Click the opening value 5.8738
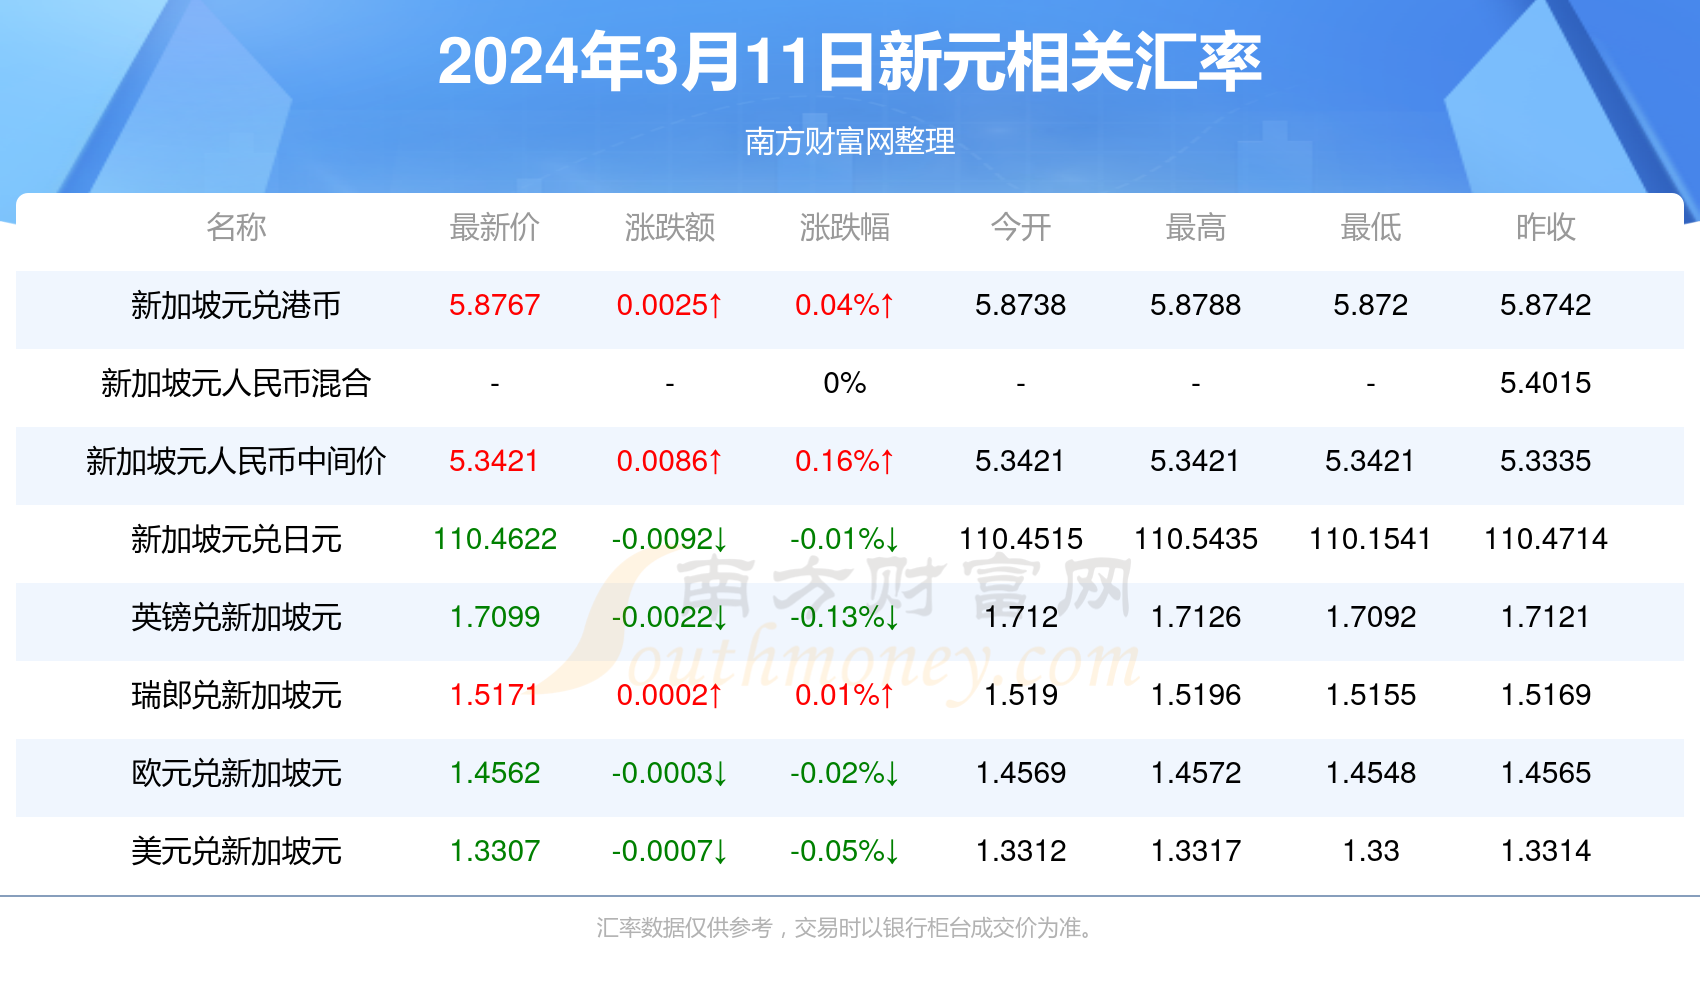Screen dimensions: 1700x1000 coord(1021,305)
